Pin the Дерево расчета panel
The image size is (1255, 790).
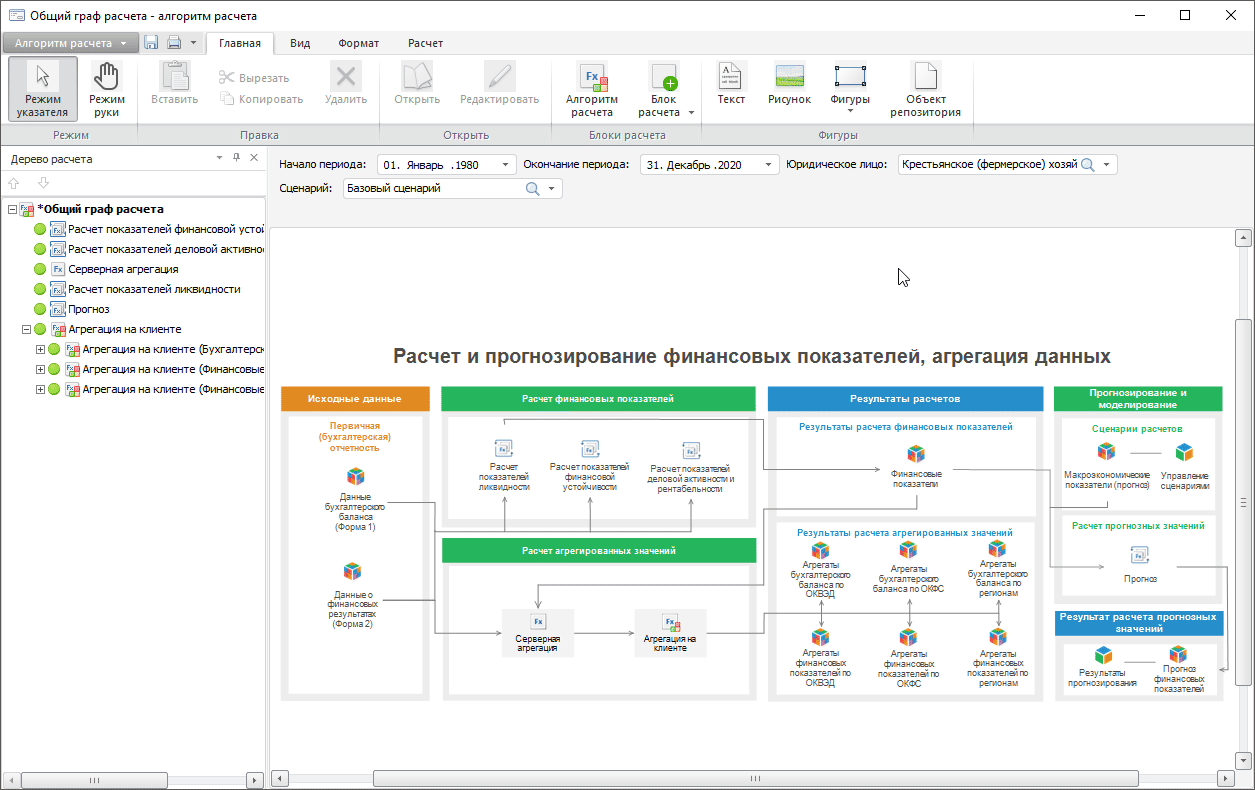(237, 158)
